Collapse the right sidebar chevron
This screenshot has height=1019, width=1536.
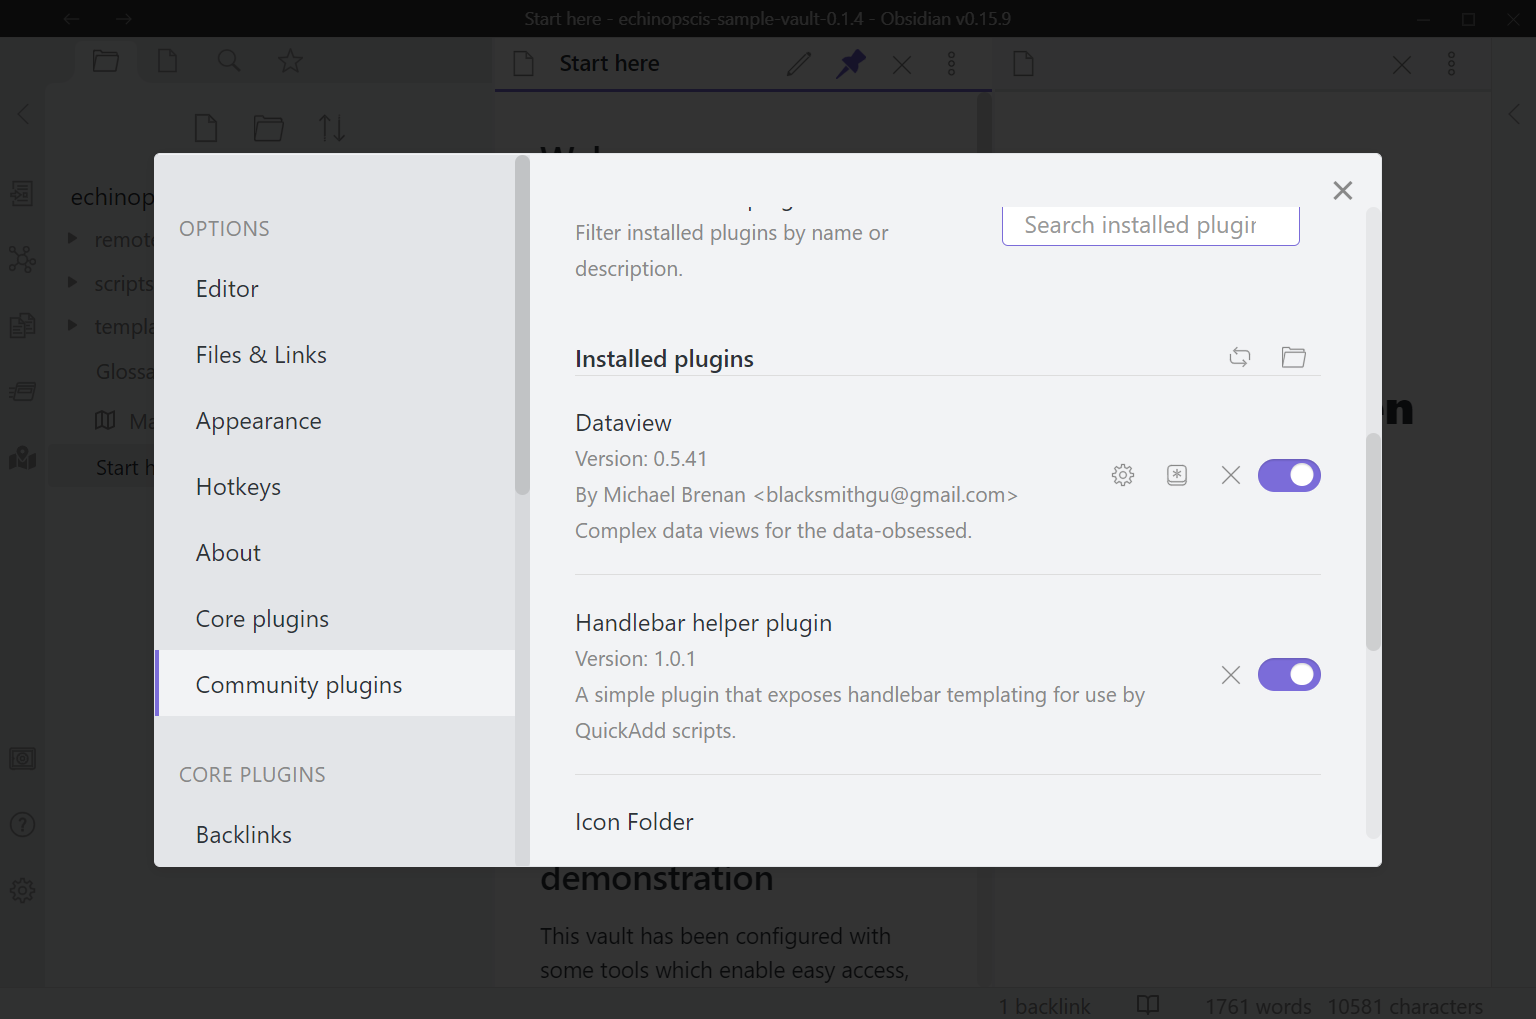point(1514,114)
